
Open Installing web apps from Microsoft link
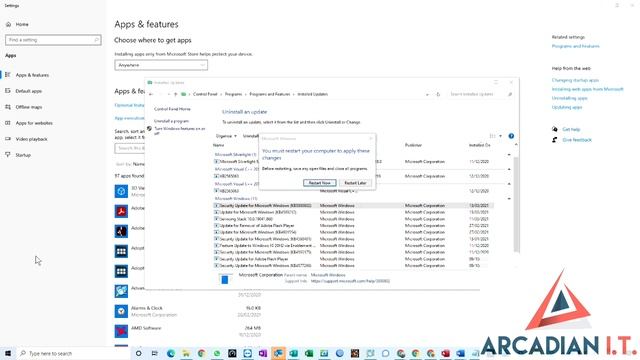tap(587, 89)
